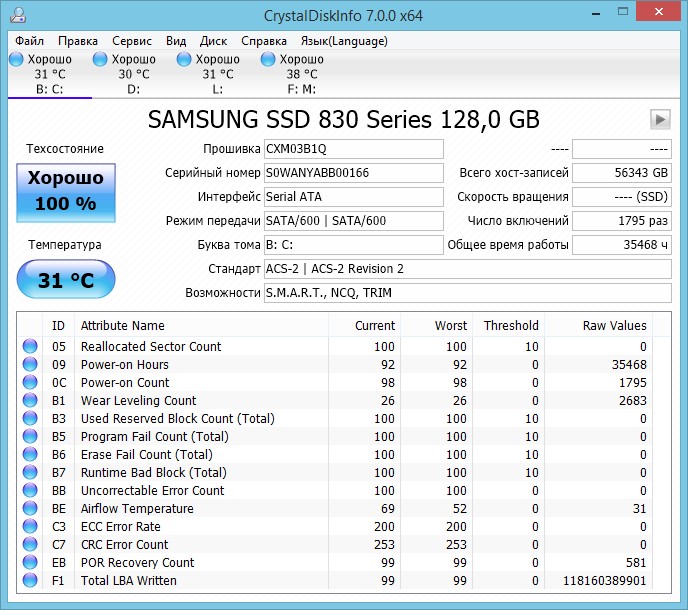Click the drive letter field B: C:
The image size is (688, 610).
(354, 245)
